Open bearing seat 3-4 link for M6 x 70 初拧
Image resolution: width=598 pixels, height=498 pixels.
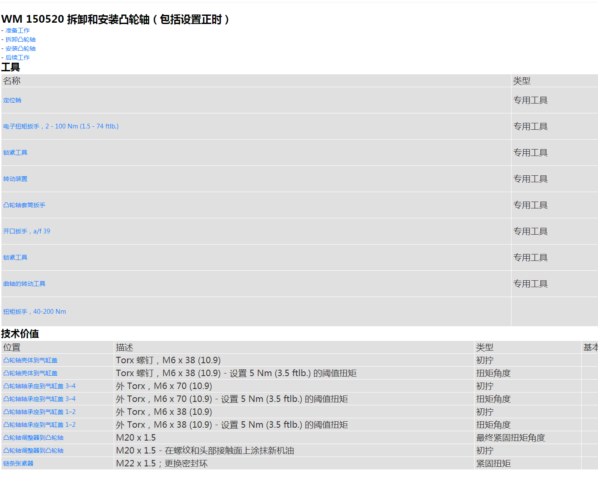click(39, 386)
